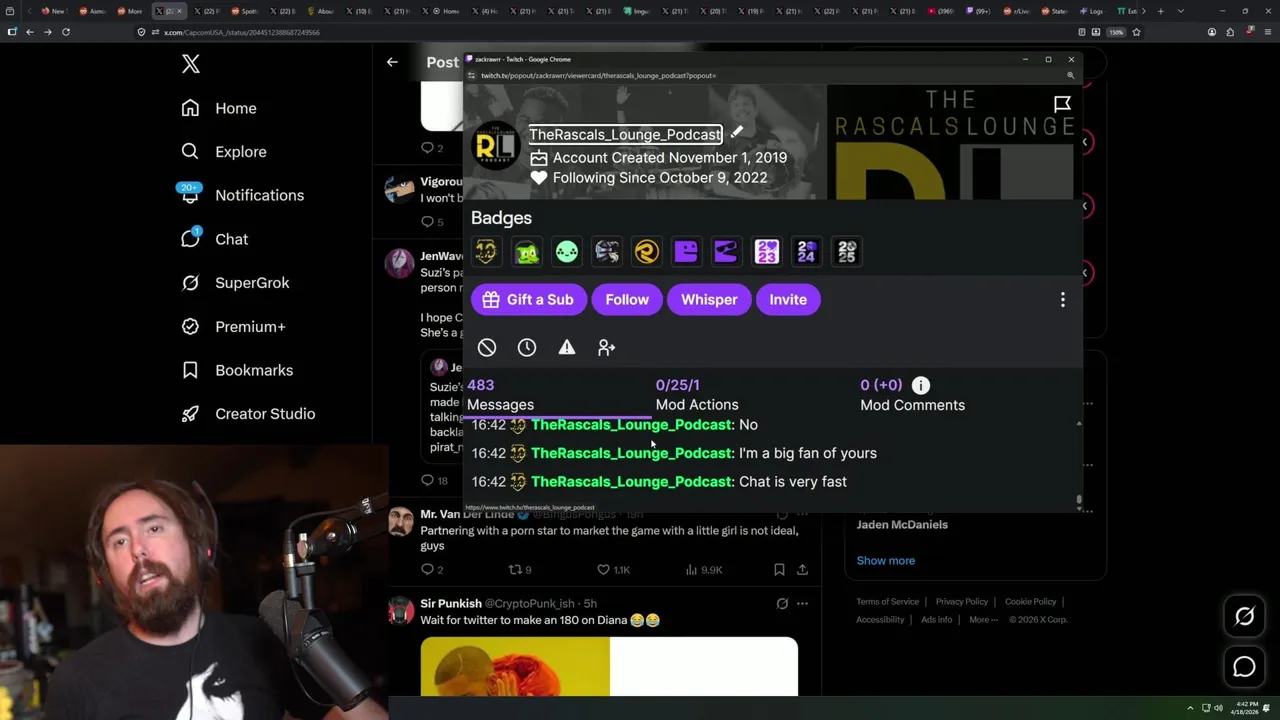Screen dimensions: 1280x720
Task: Repost Mr. Van Der Linde's post
Action: (520, 570)
